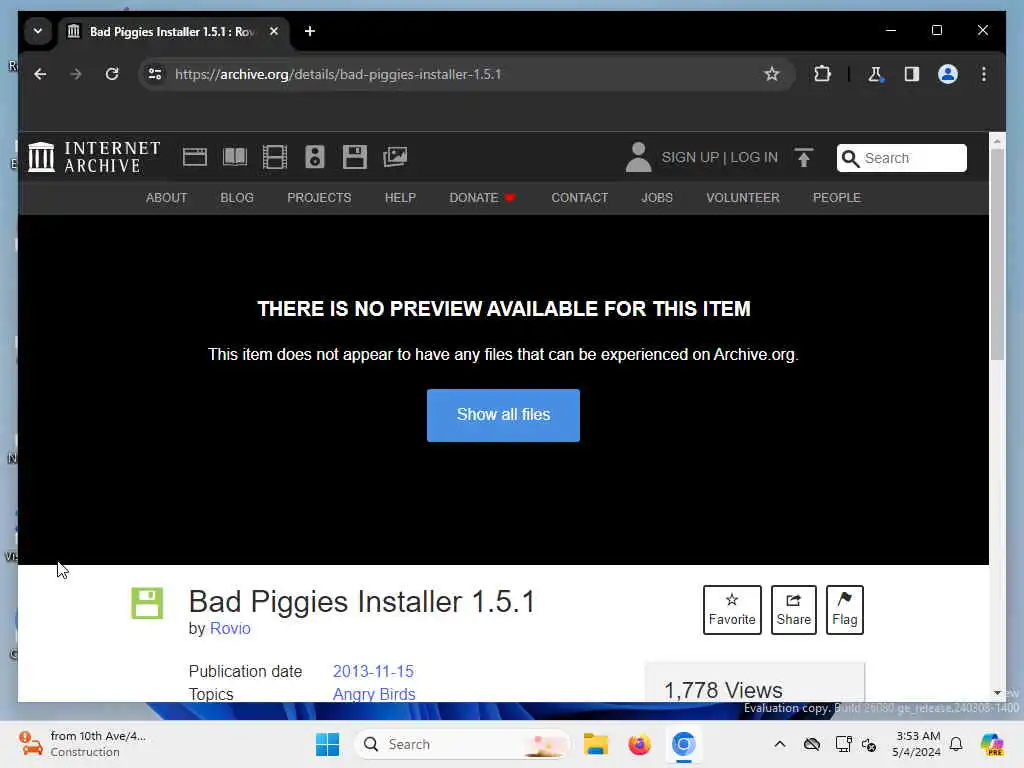Viewport: 1024px width, 768px height.
Task: Click the Chrome taskbar icon
Action: (x=683, y=744)
